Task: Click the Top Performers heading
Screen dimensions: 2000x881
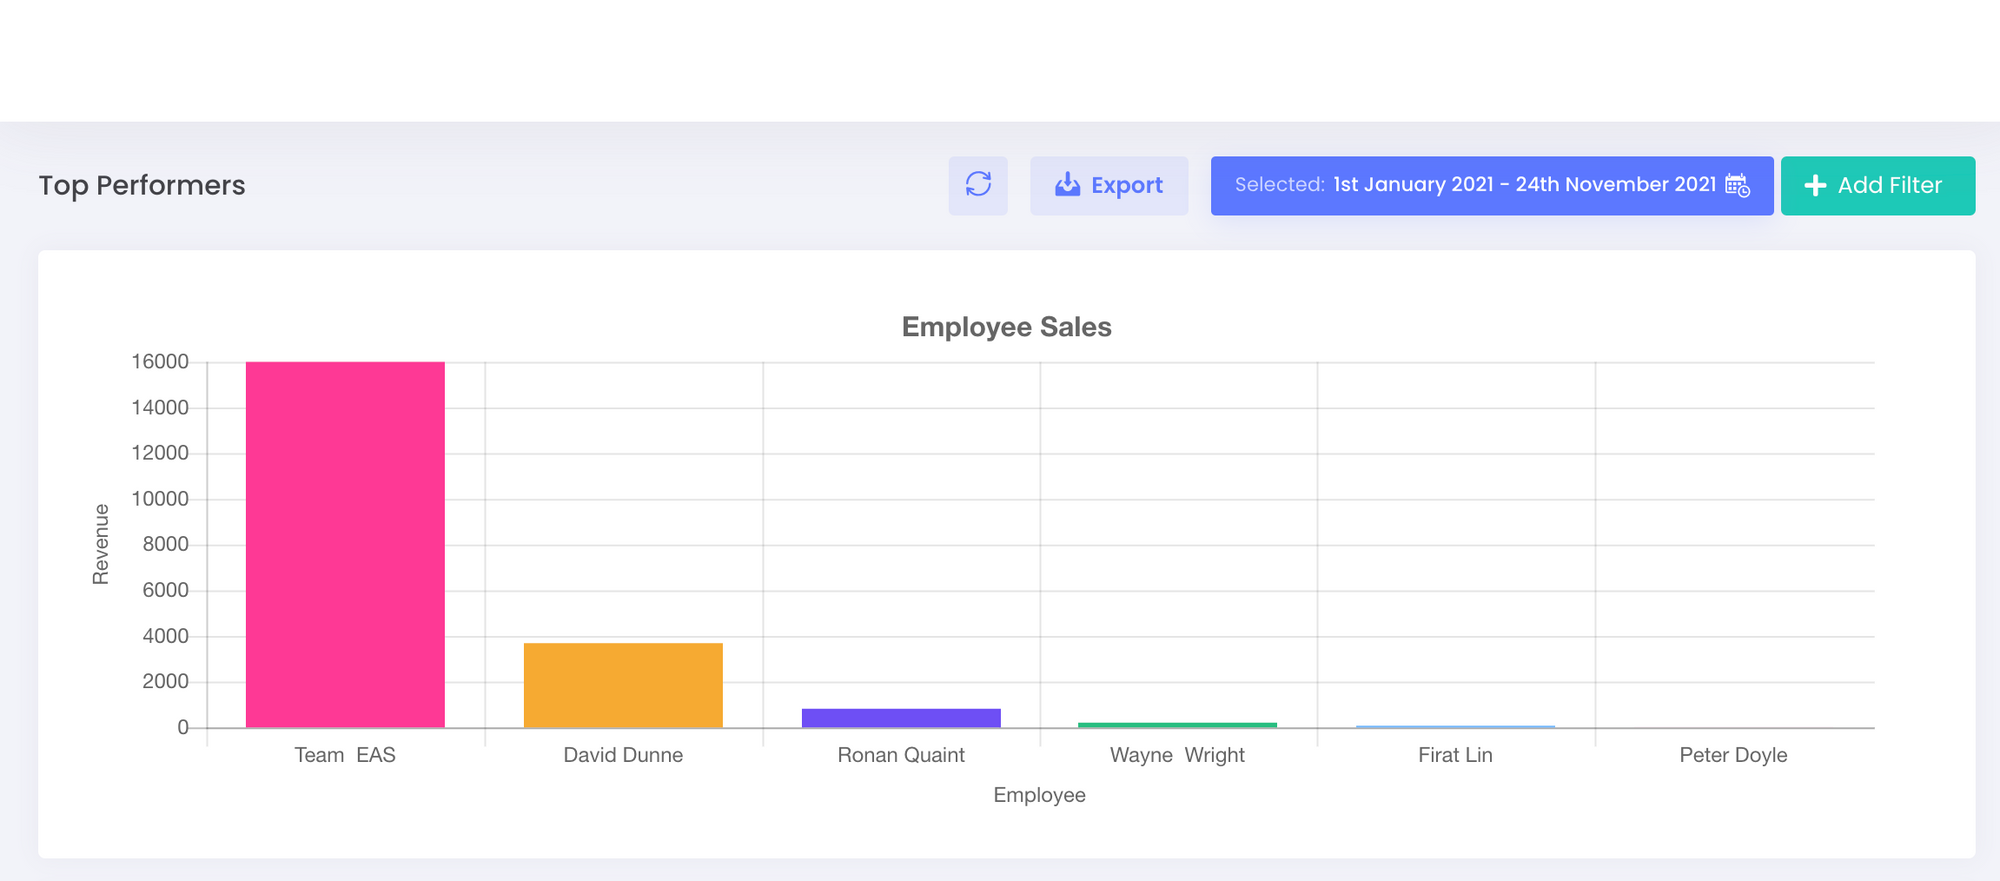Action: (x=142, y=185)
